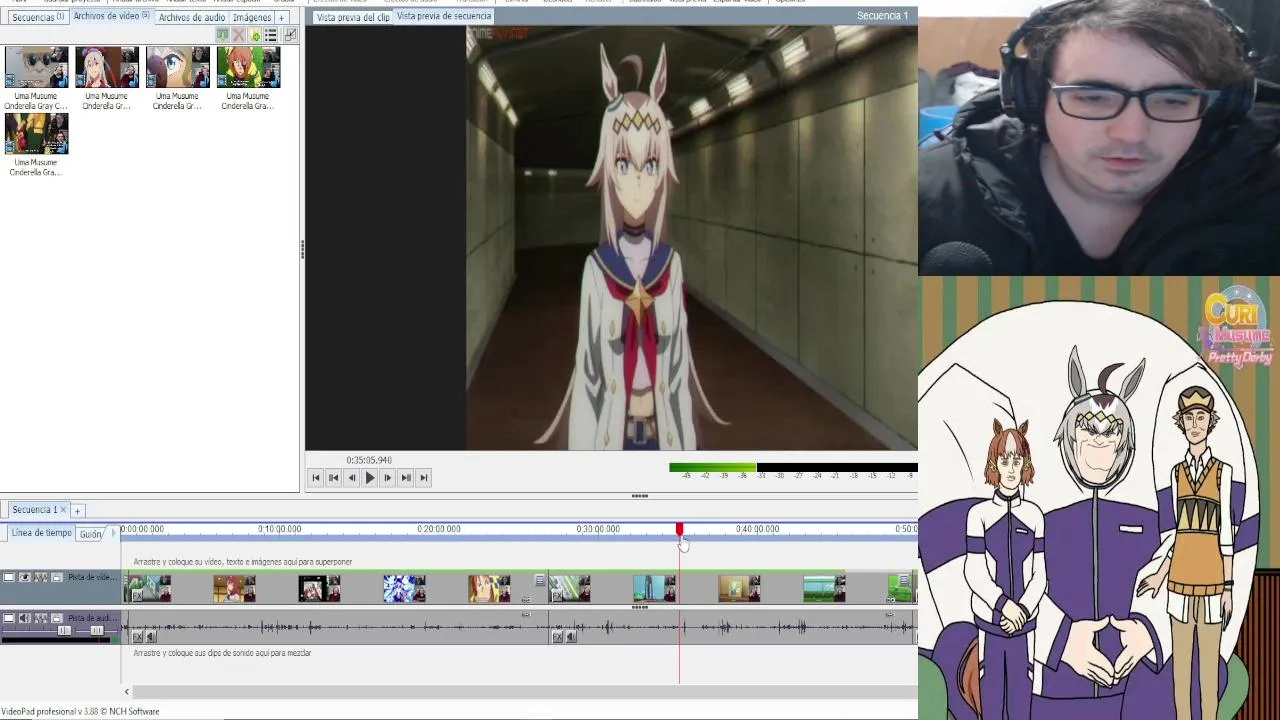Open FX on first audio clip

click(x=137, y=637)
